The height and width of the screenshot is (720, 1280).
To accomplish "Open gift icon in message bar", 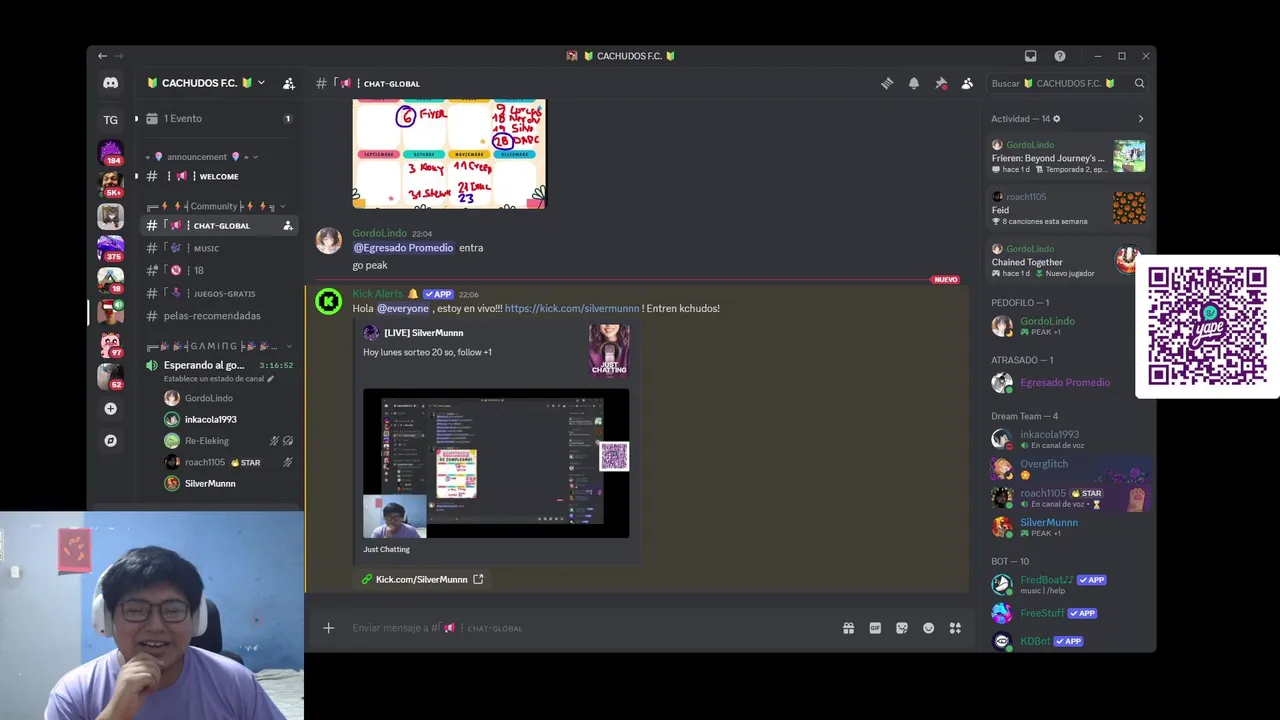I will (x=848, y=628).
